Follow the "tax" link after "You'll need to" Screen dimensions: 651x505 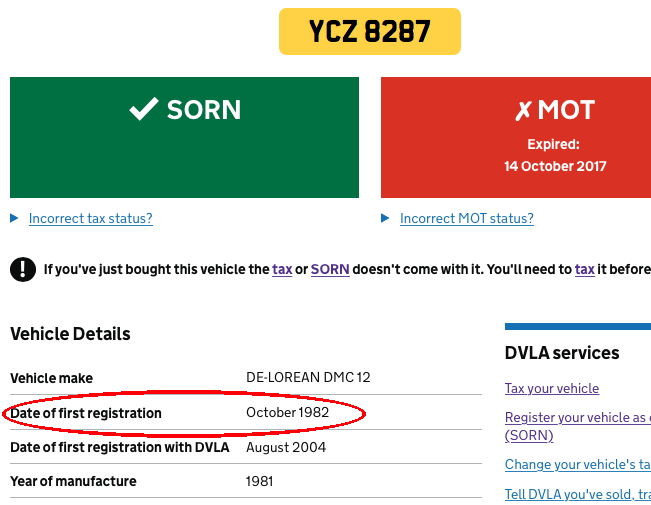click(584, 269)
